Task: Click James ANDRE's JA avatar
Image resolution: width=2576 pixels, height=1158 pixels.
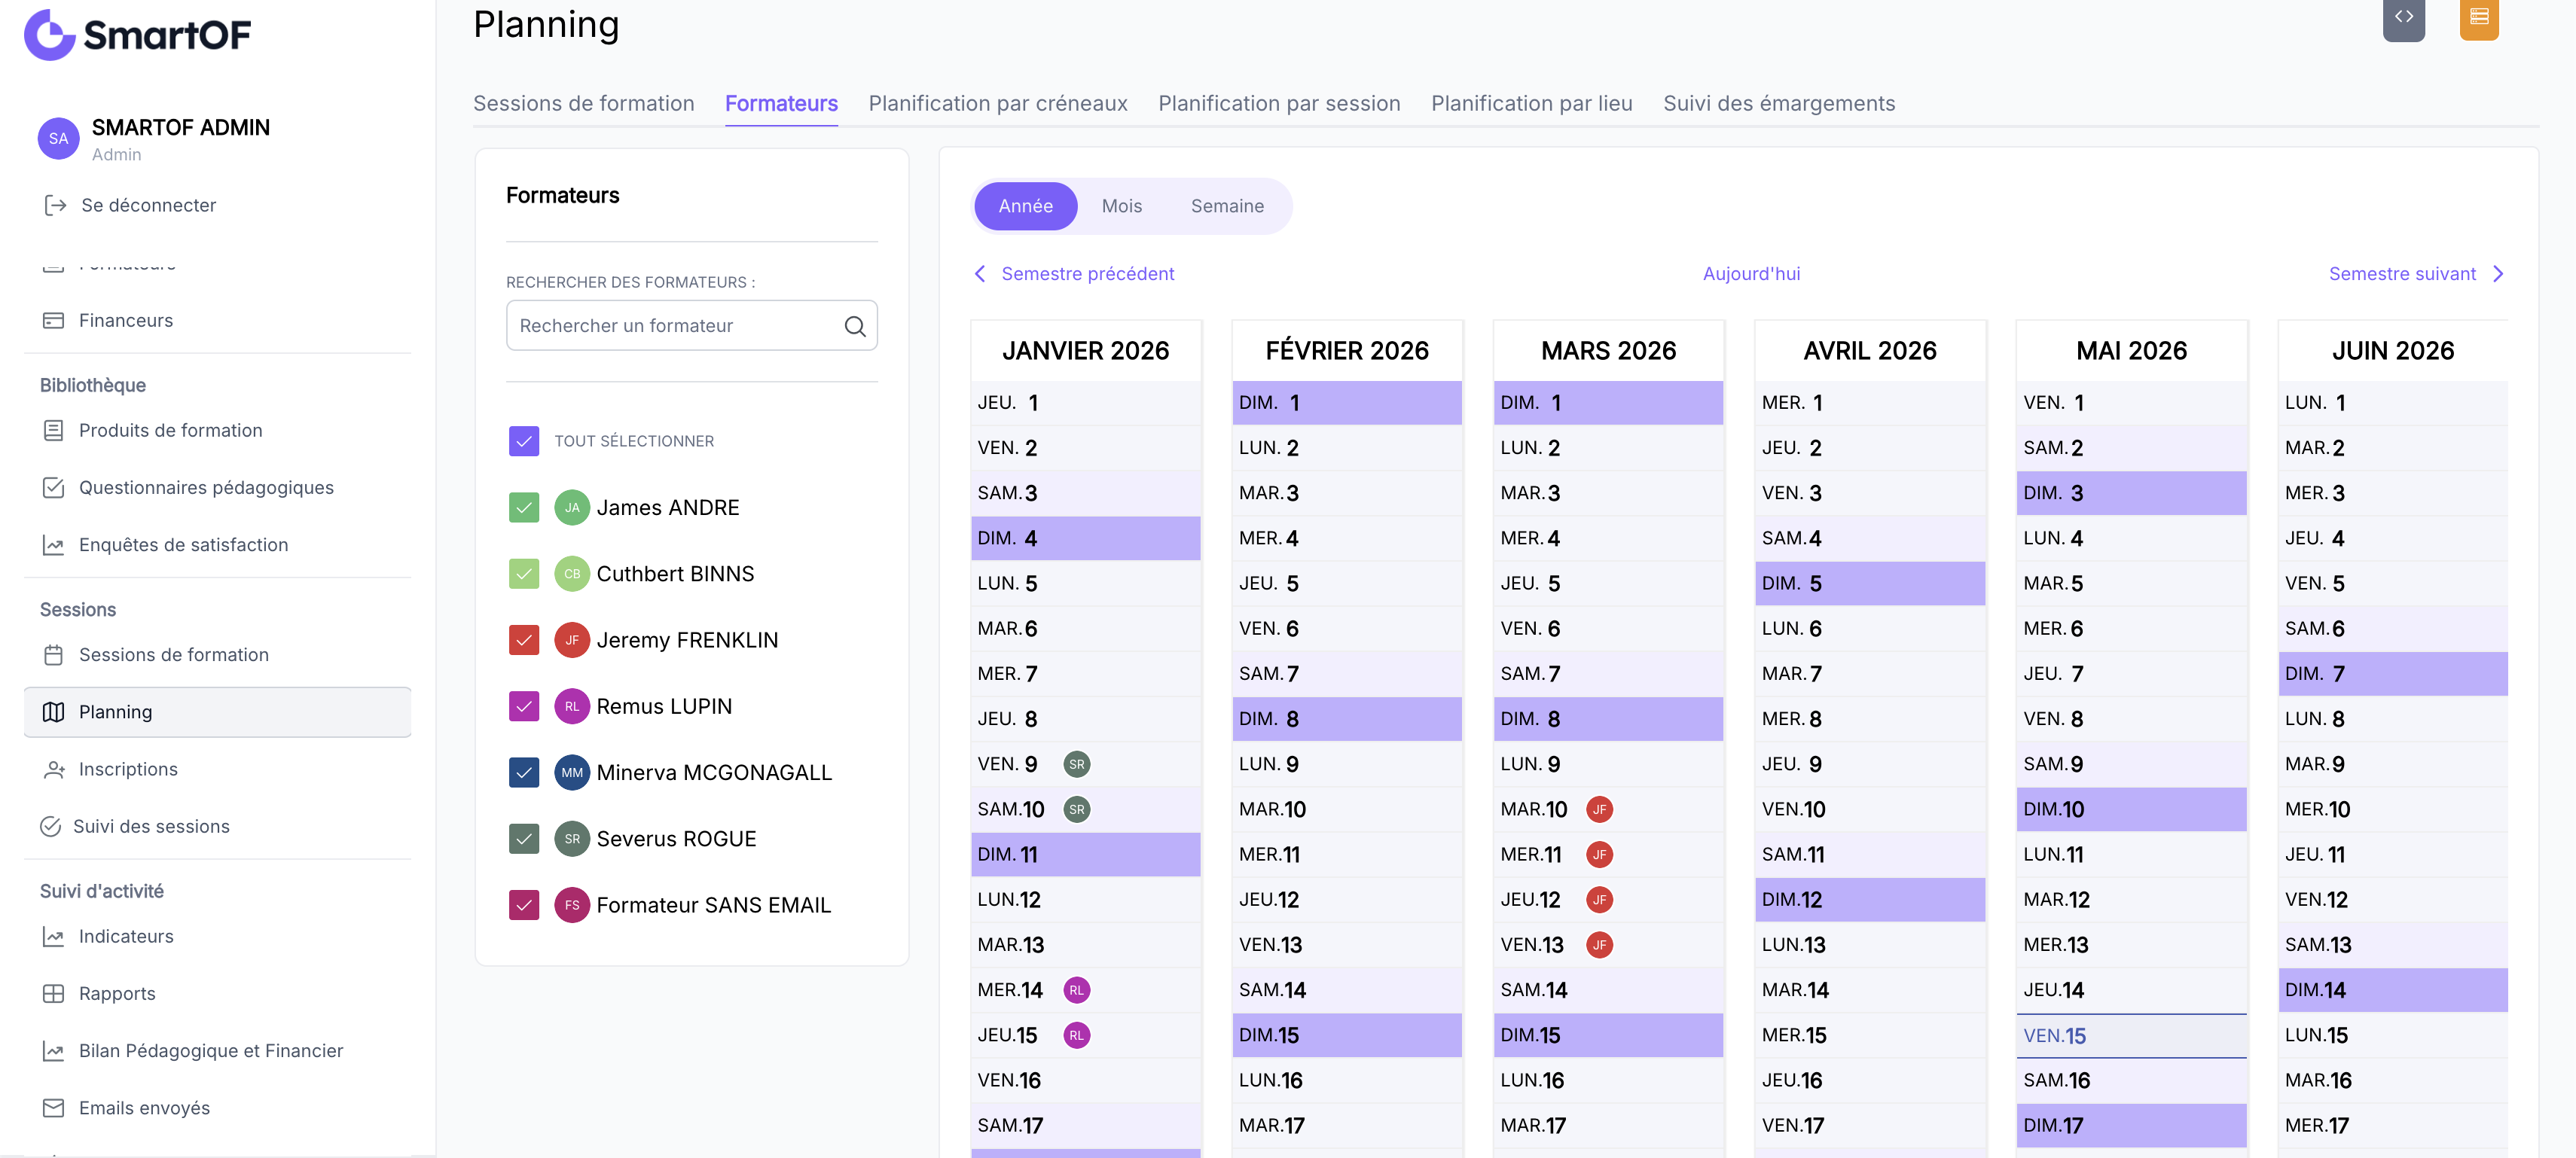Action: tap(572, 507)
